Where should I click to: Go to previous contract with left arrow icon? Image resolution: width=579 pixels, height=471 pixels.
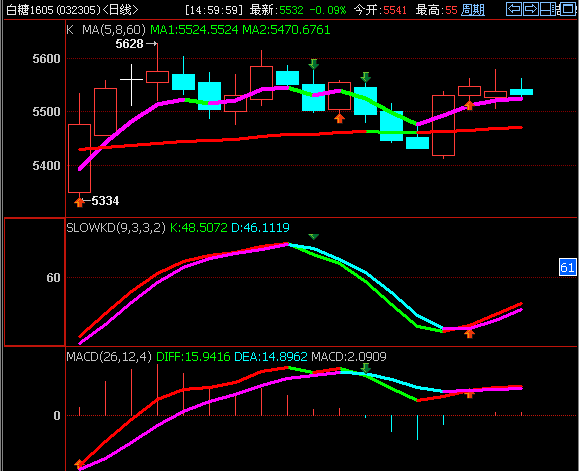point(514,9)
